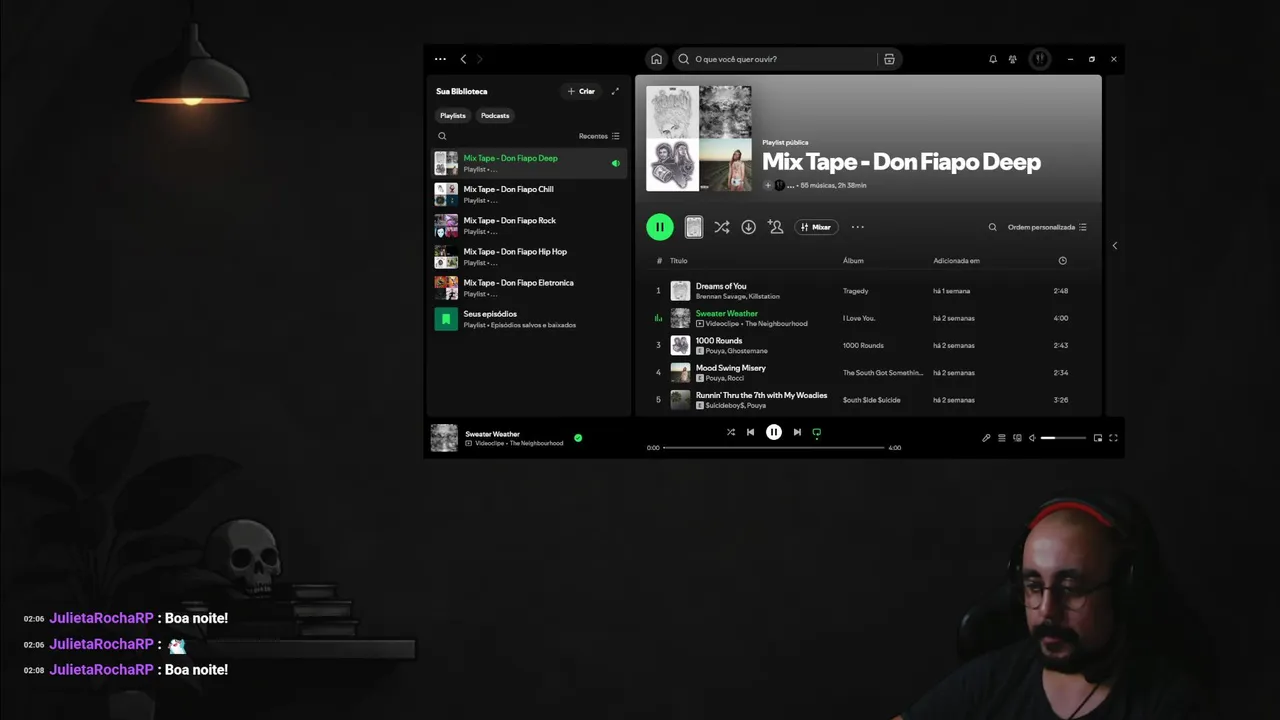1280x720 pixels.
Task: Select the Sweater Weather track row
Action: (x=869, y=318)
